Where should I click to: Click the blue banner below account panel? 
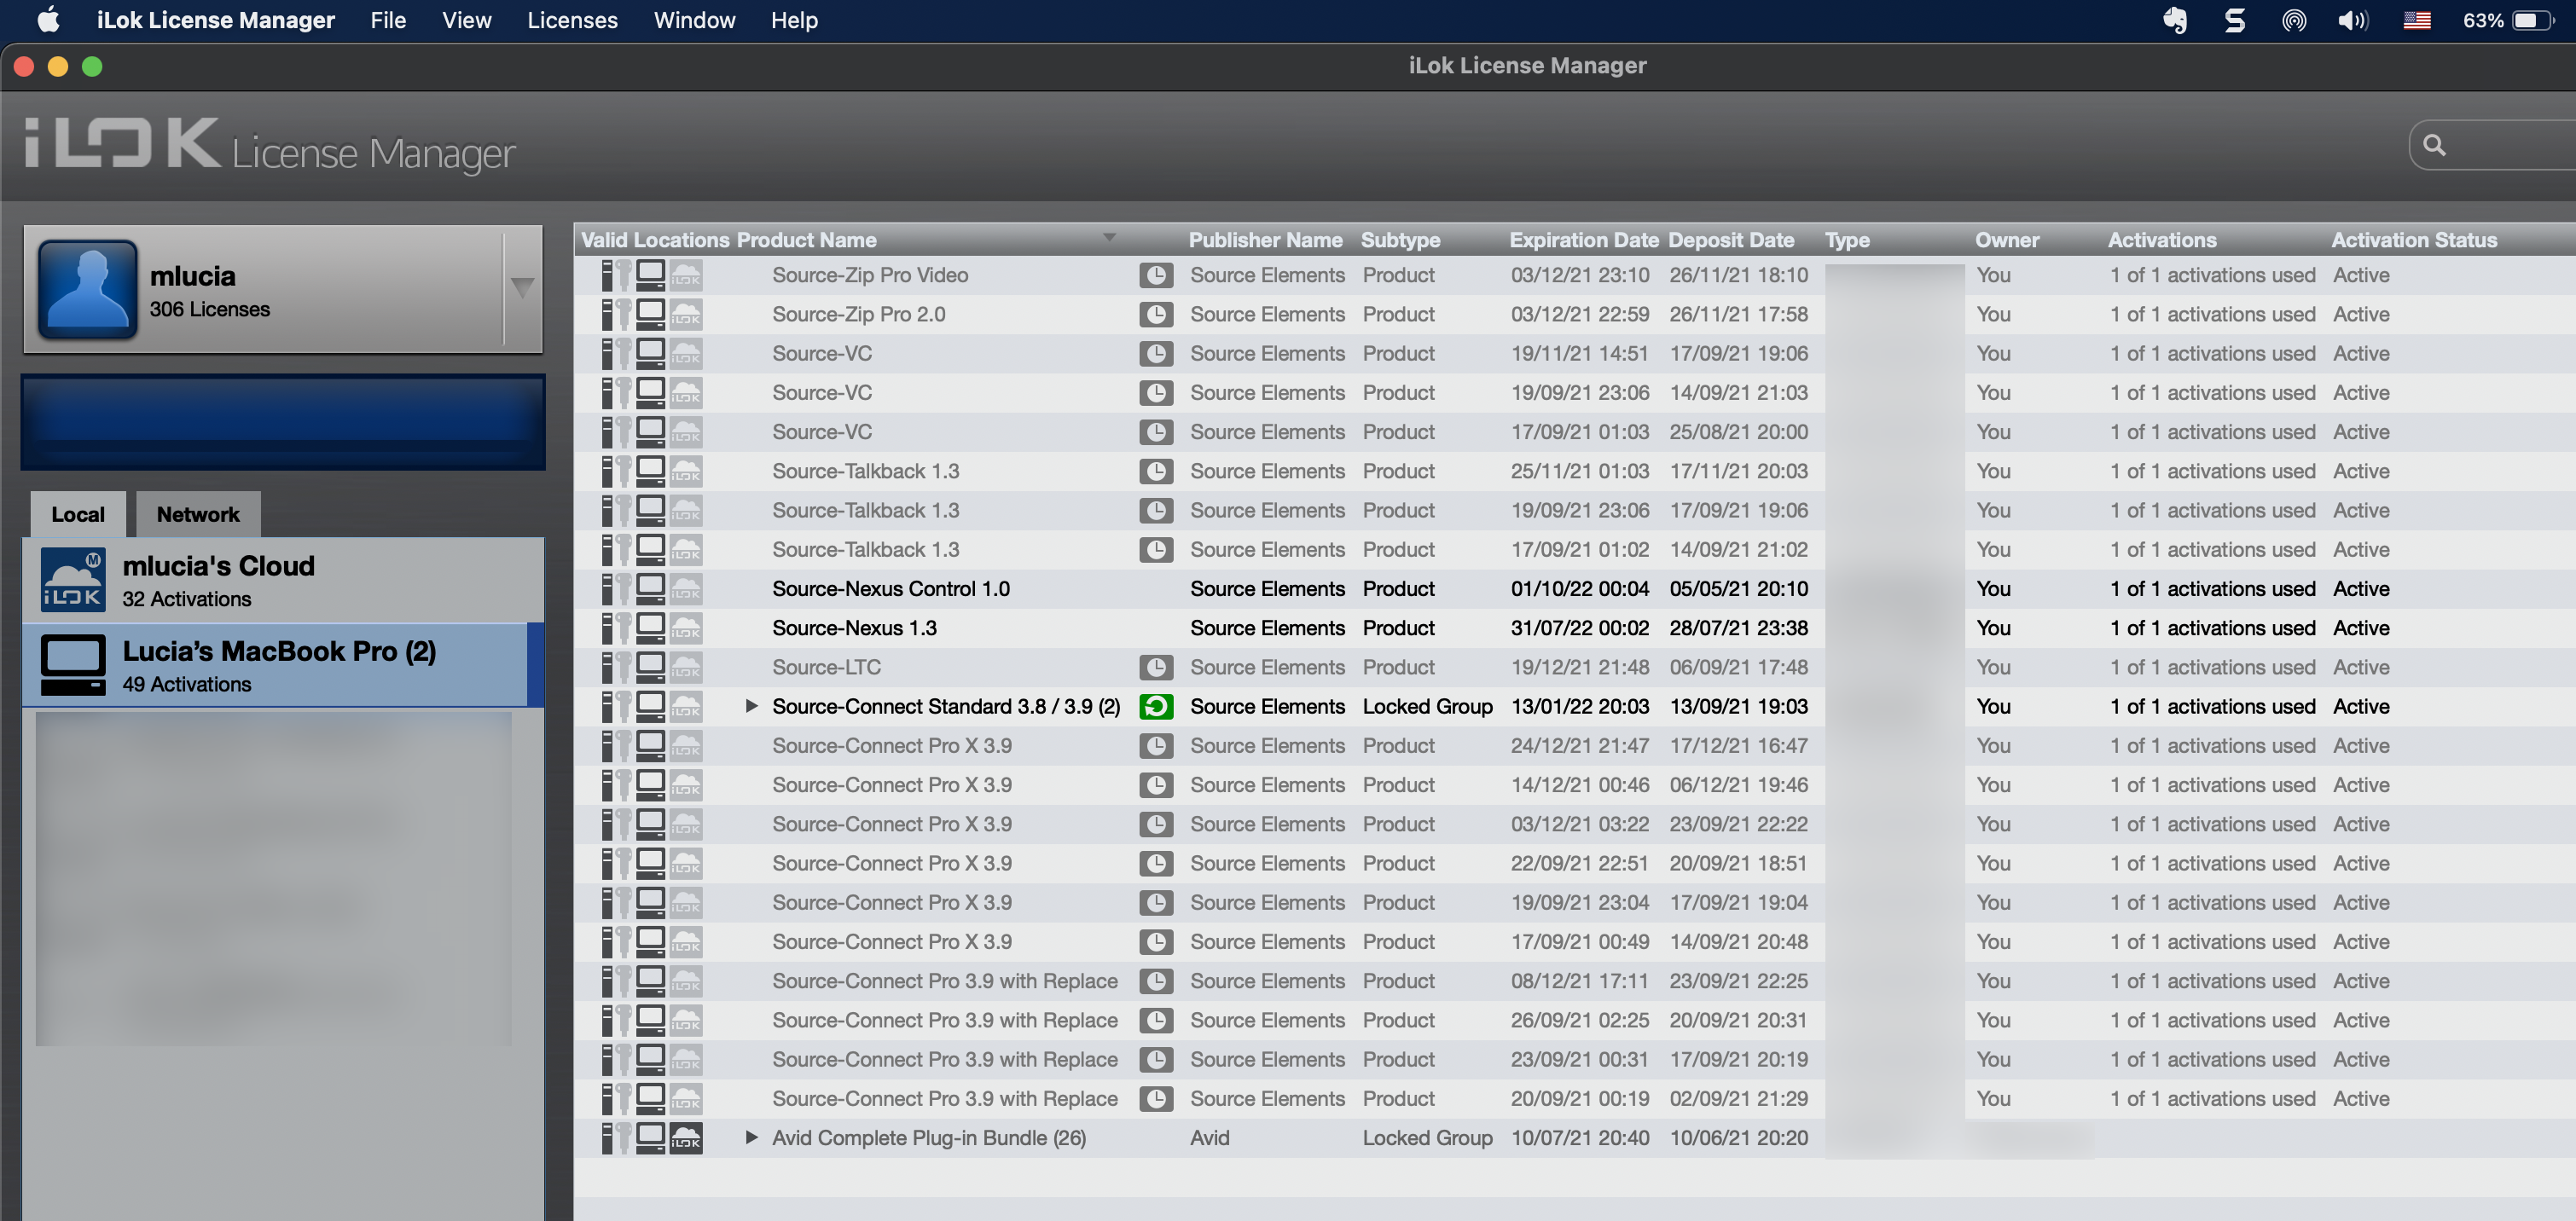(x=283, y=422)
